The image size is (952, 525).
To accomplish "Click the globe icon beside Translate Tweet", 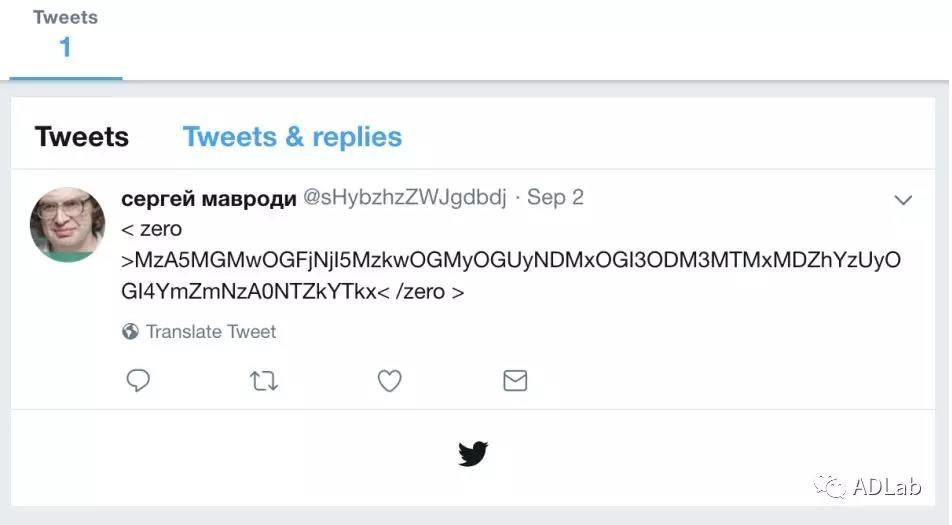I will (x=130, y=332).
